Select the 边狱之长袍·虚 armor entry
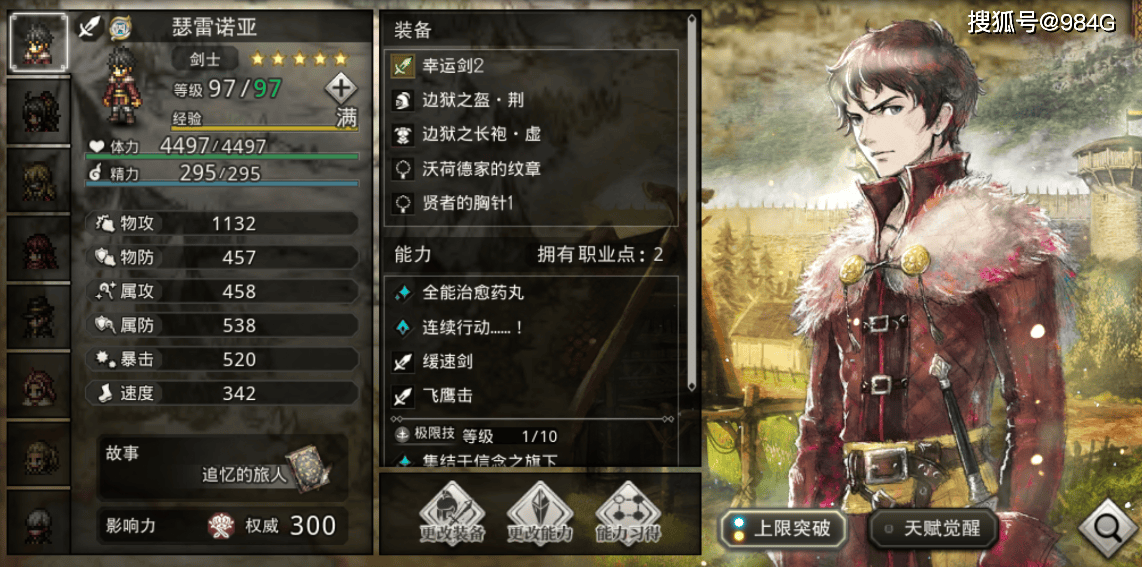The image size is (1142, 567). (x=530, y=135)
